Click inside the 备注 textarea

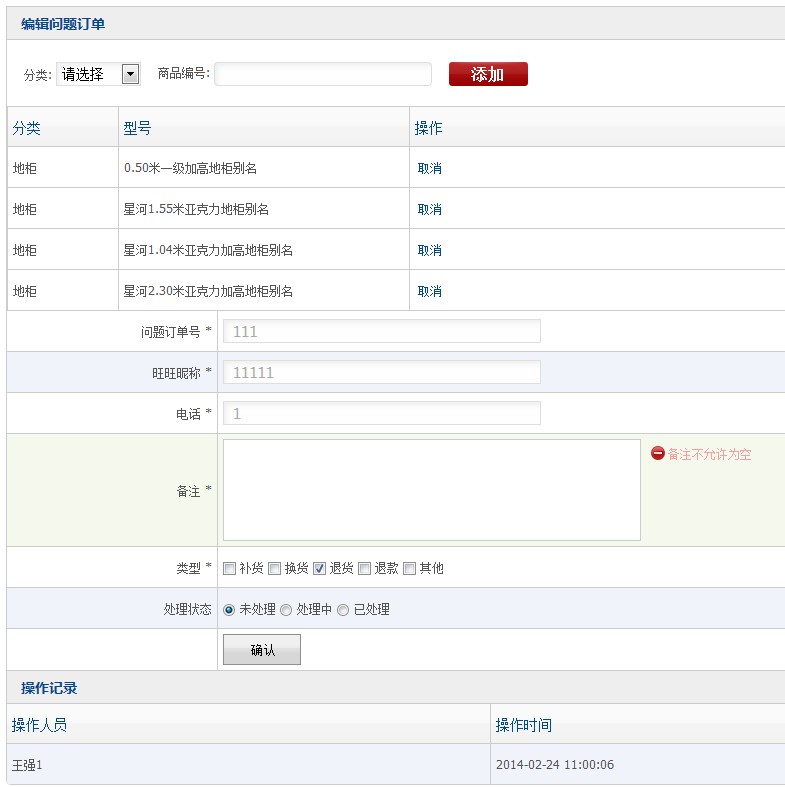tap(431, 490)
